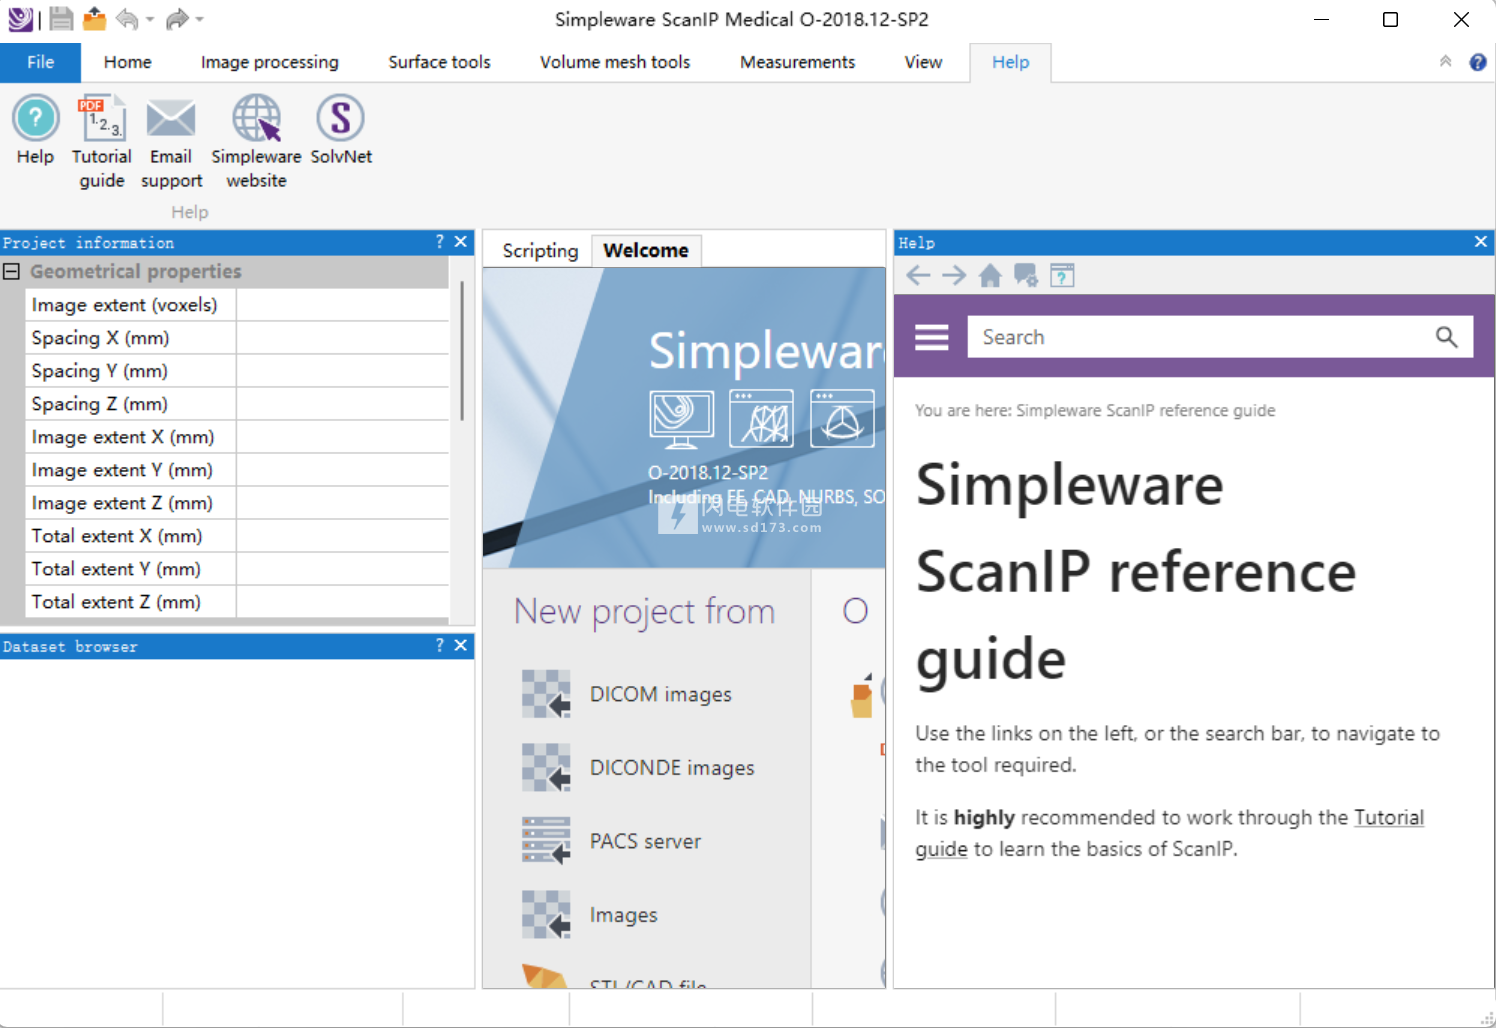The width and height of the screenshot is (1496, 1028).
Task: Select the Total extent X (mm) row
Action: point(237,536)
